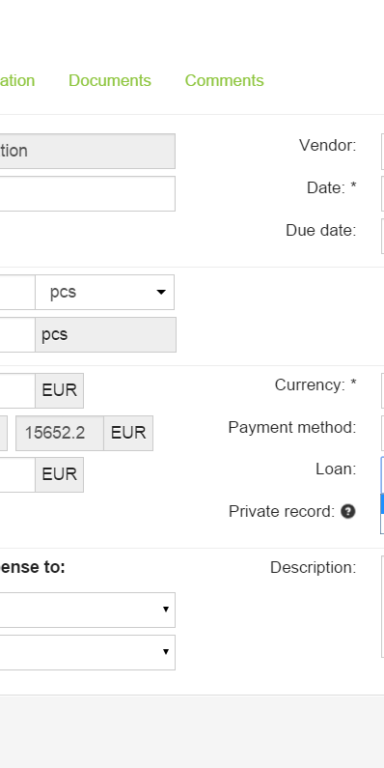
Task: Switch to the Comments tab
Action: pos(224,80)
